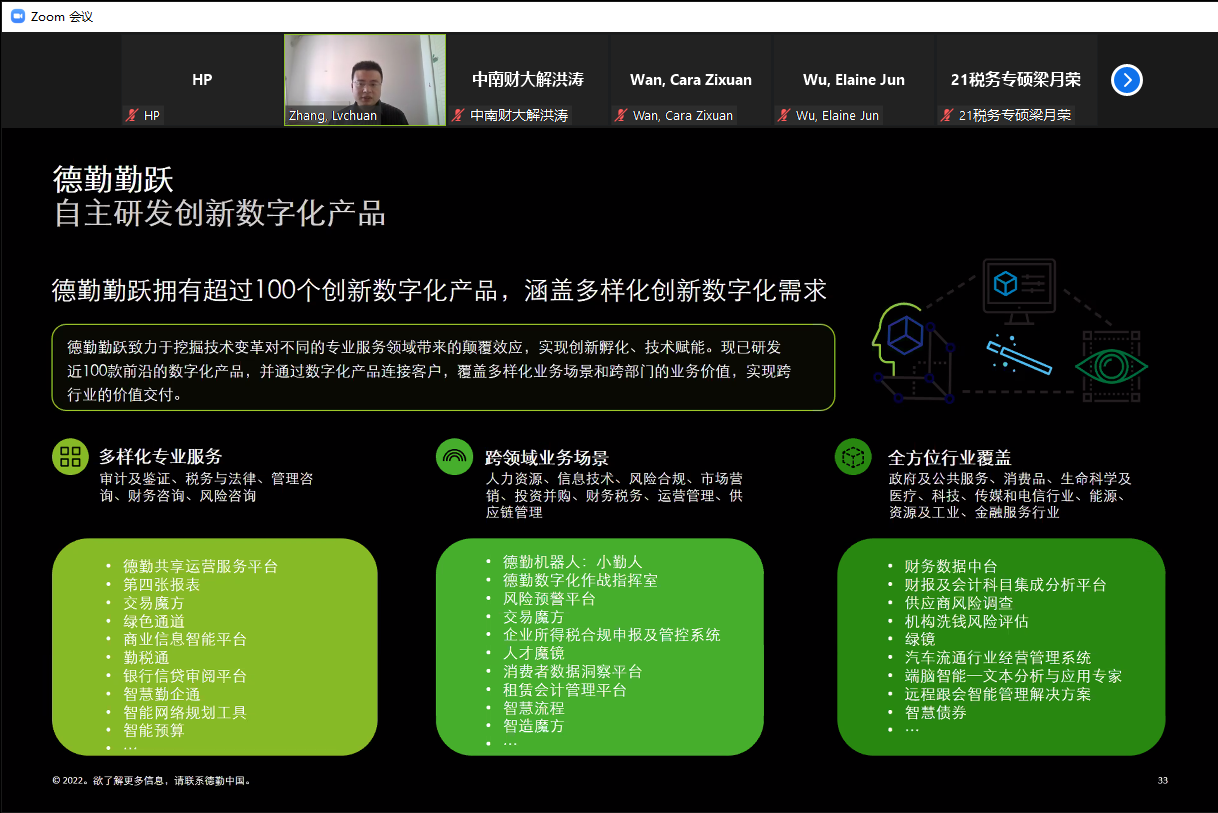Click the cube icon beside 全方位行业覆盖
This screenshot has height=813, width=1218.
(853, 457)
